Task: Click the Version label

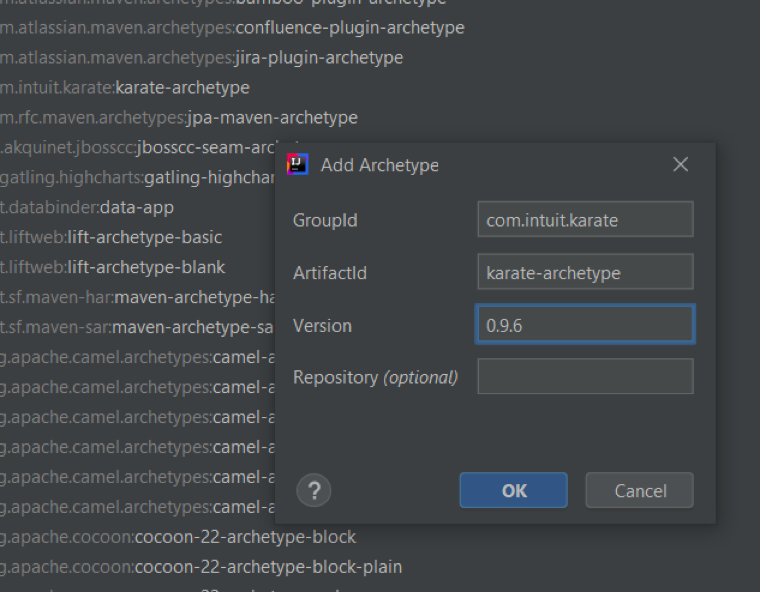Action: [x=322, y=325]
